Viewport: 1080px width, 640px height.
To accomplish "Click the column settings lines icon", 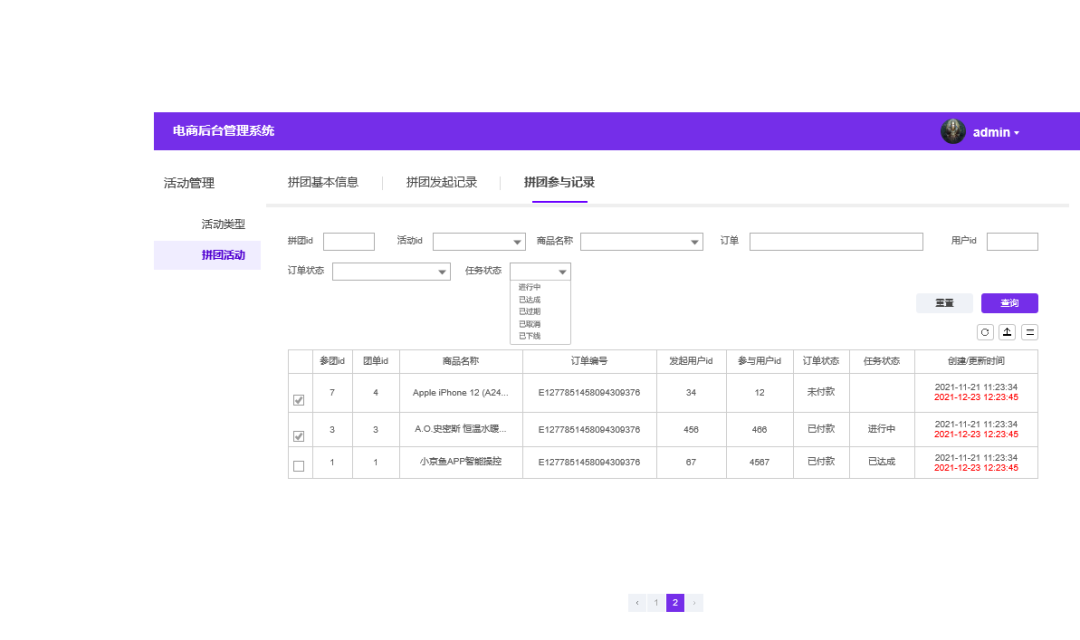I will (x=1030, y=332).
